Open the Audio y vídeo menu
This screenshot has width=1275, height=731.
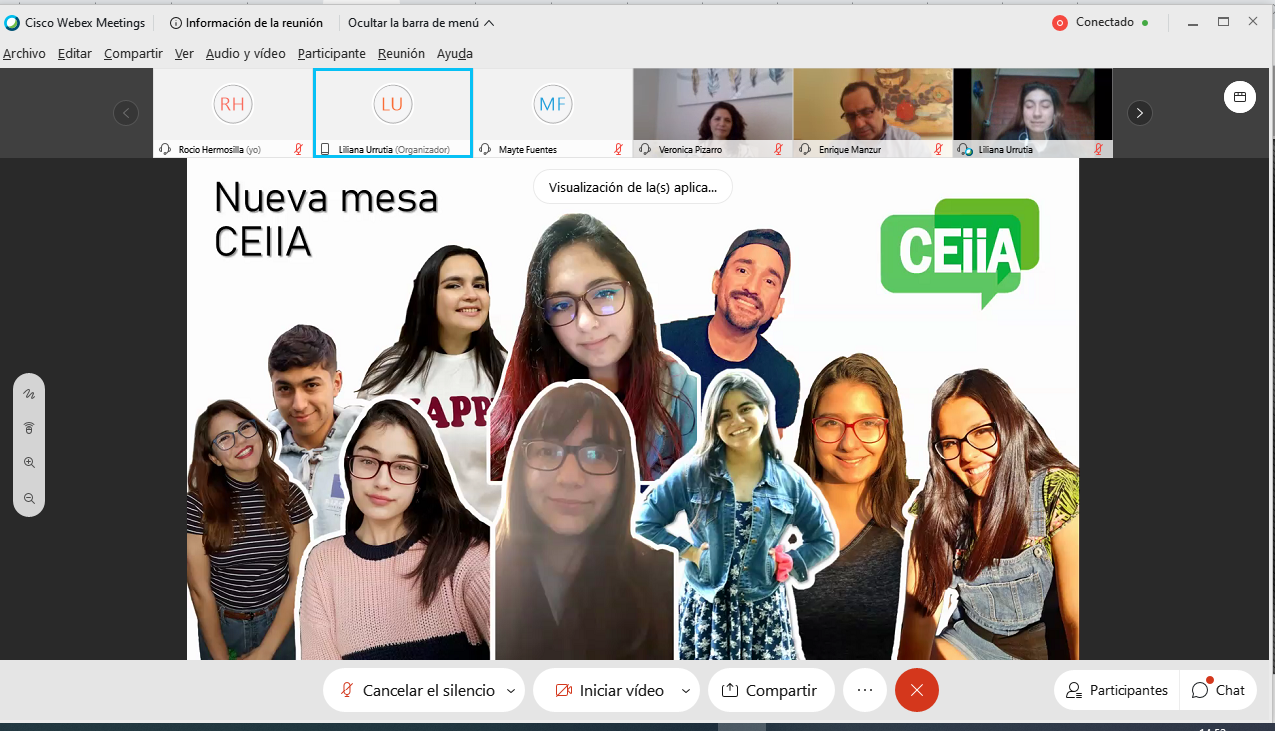coord(245,54)
